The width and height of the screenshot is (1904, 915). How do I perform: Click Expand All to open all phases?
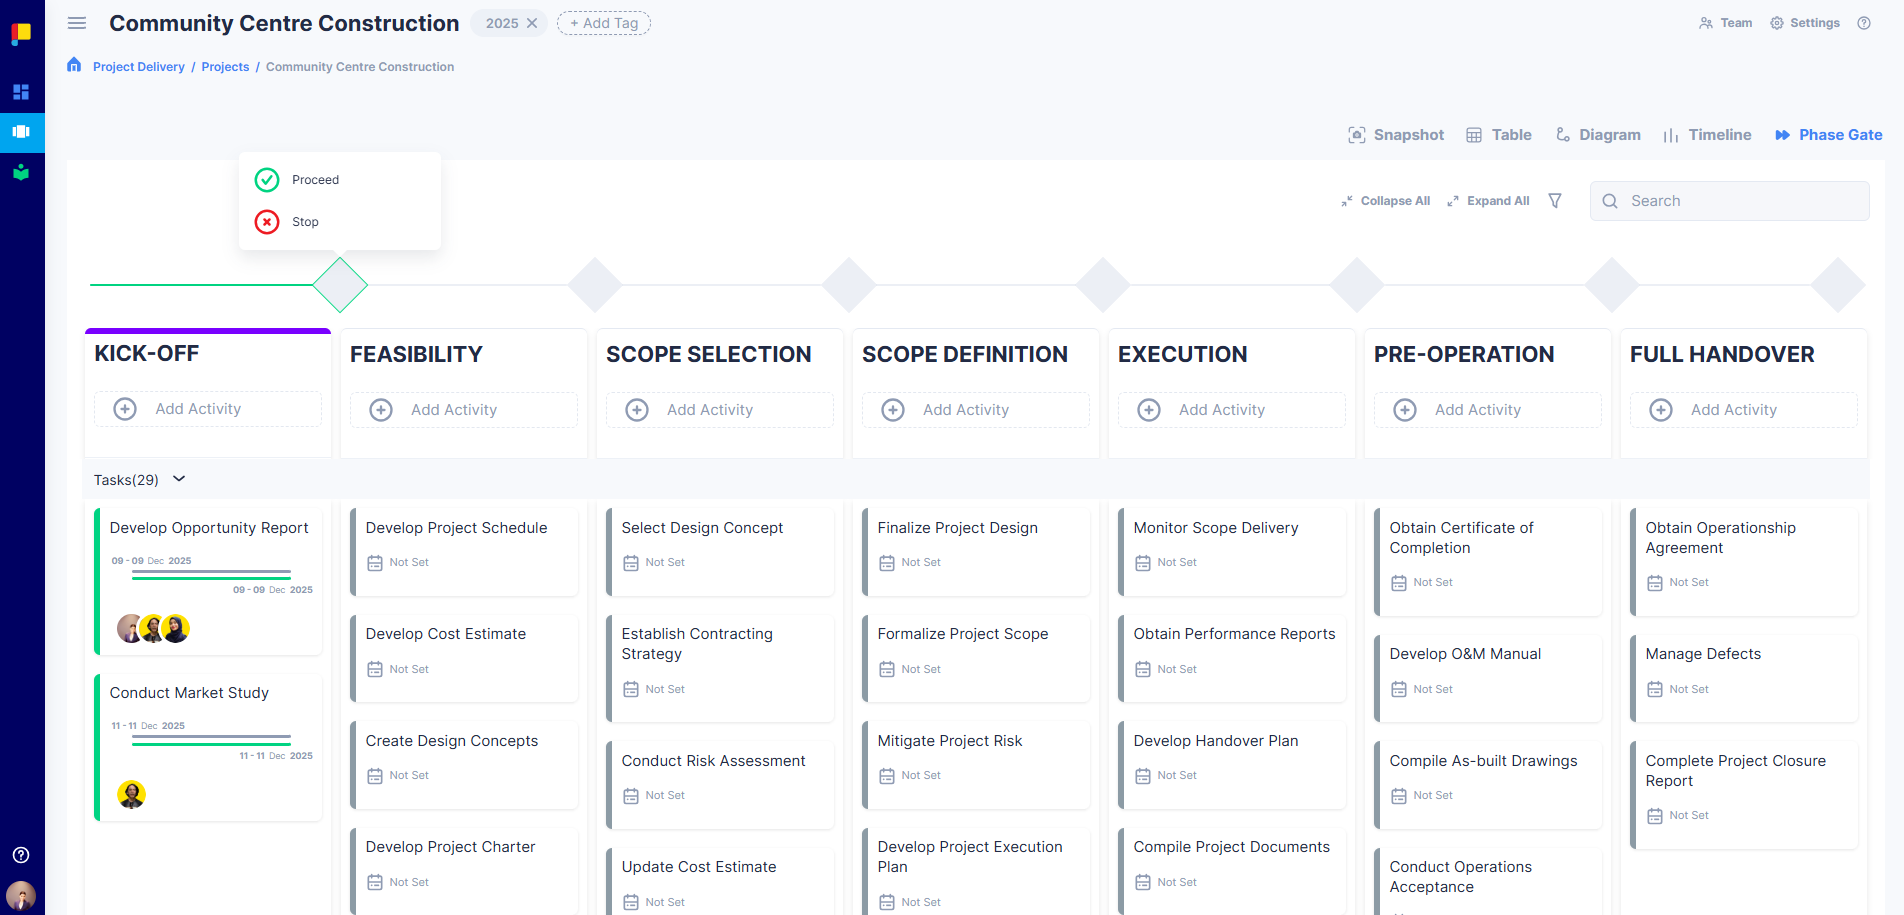coord(1488,201)
